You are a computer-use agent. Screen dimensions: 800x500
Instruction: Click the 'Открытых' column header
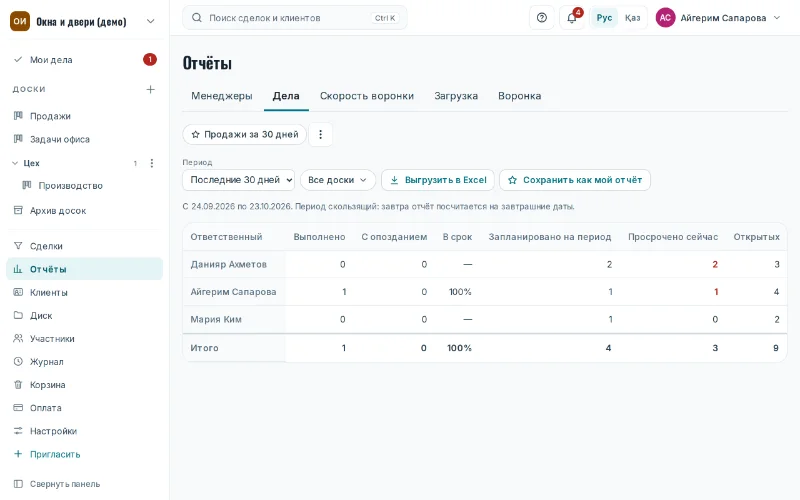click(757, 237)
